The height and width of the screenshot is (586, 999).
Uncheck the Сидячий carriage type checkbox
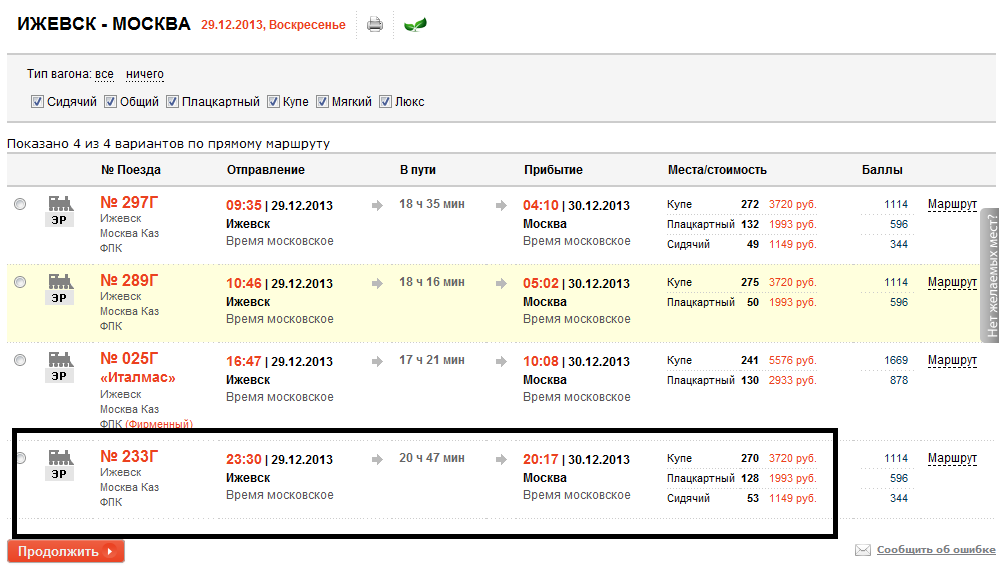coord(38,102)
